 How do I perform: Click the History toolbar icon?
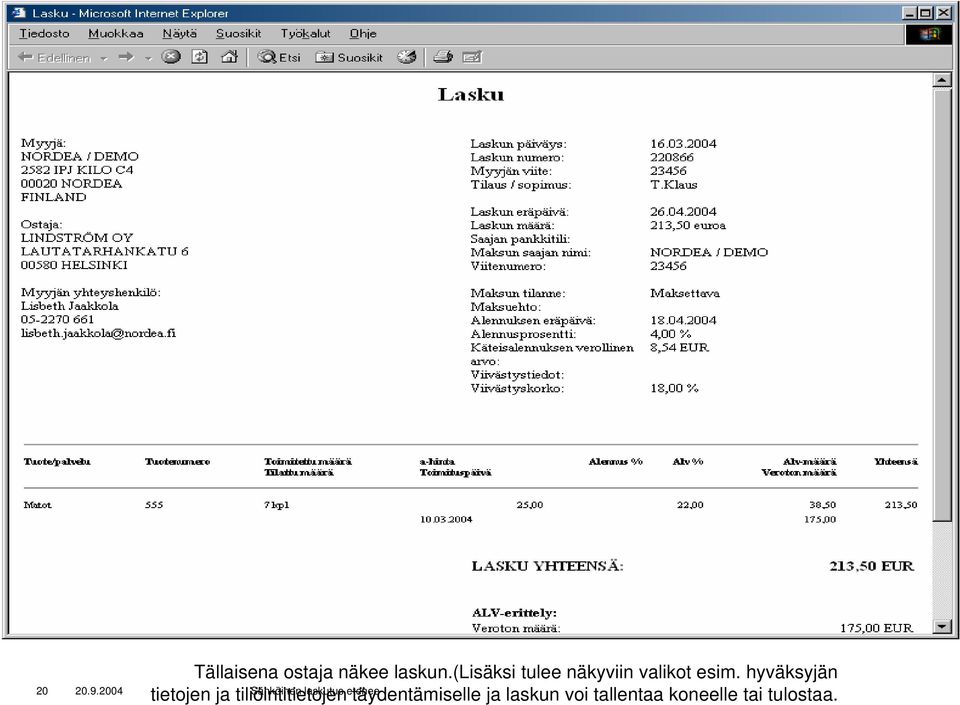pos(407,57)
